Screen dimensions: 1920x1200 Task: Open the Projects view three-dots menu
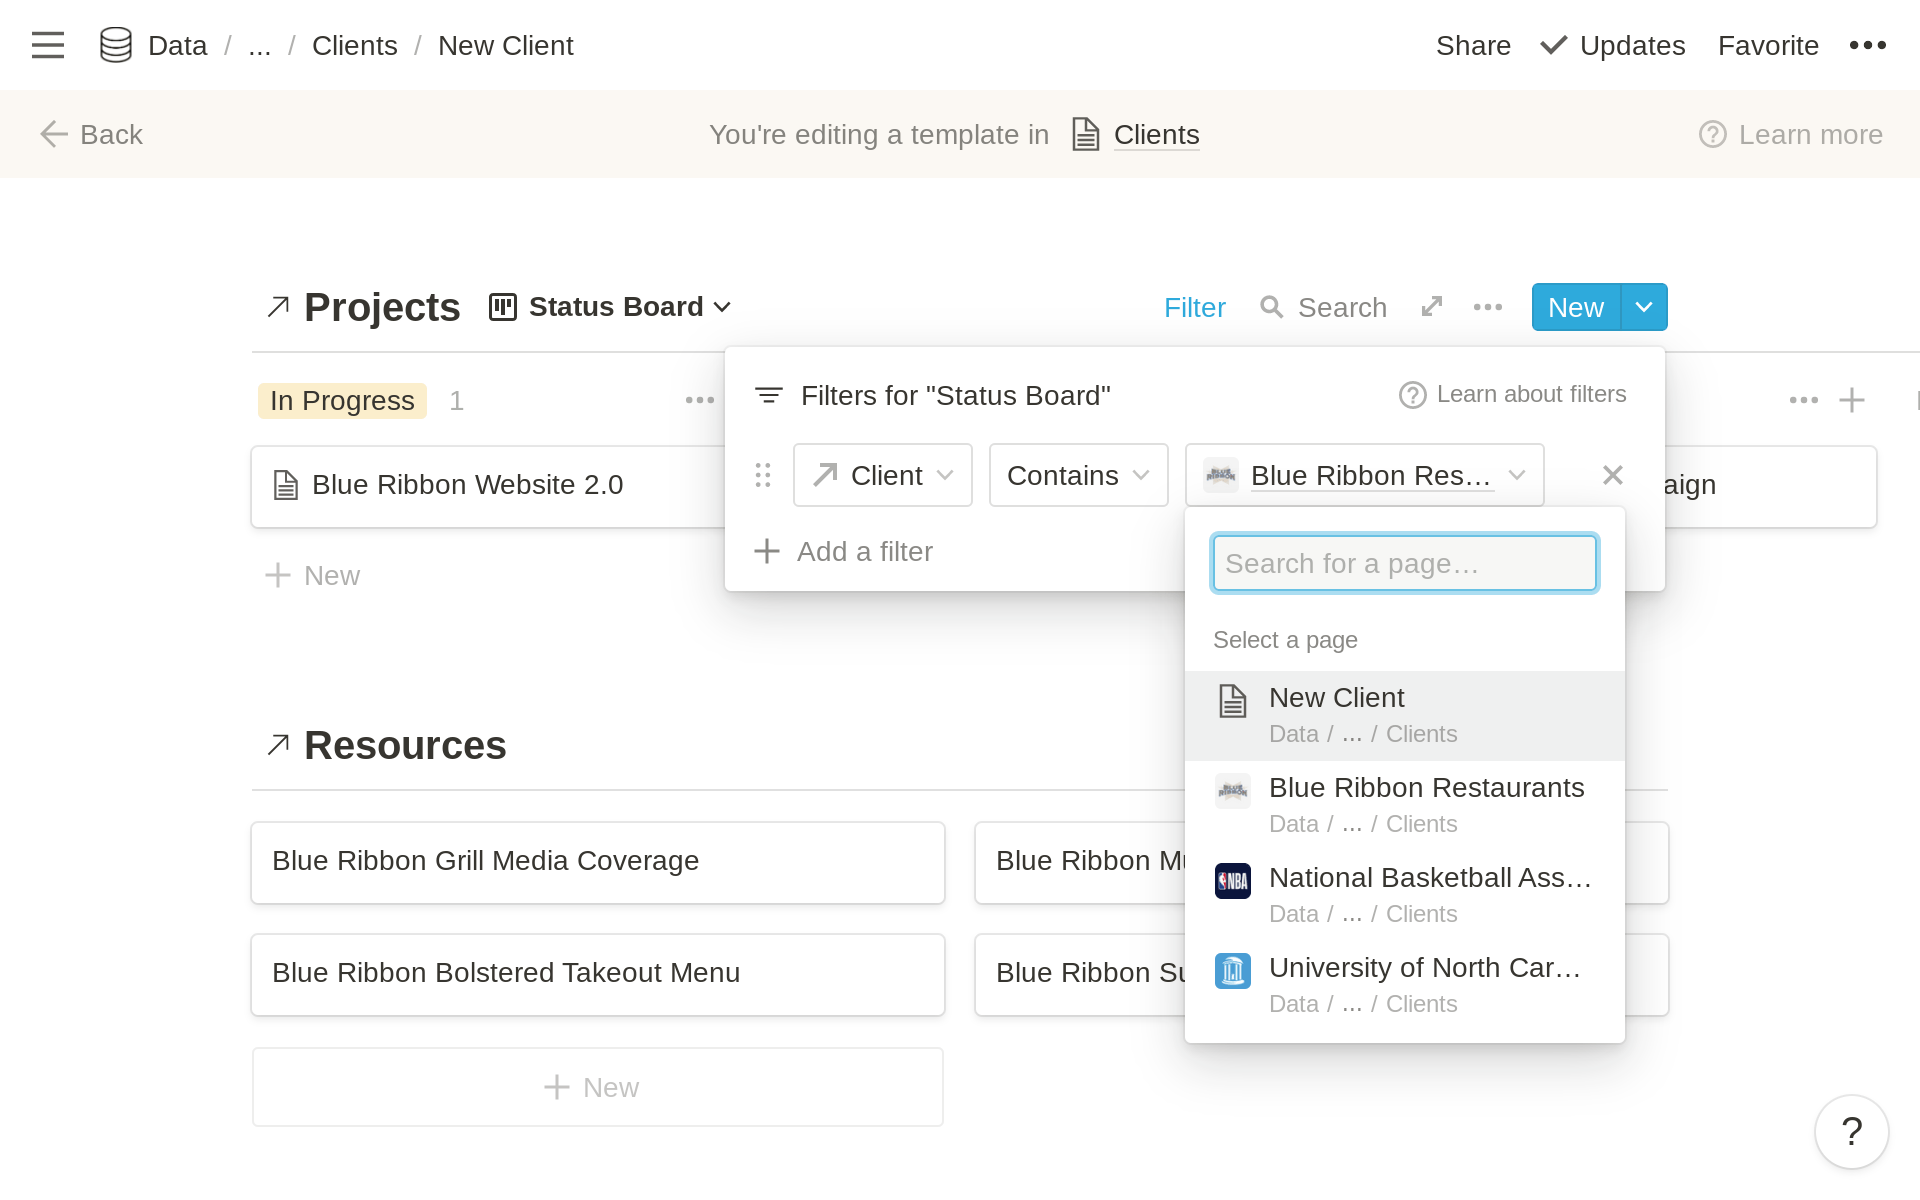click(x=1487, y=307)
